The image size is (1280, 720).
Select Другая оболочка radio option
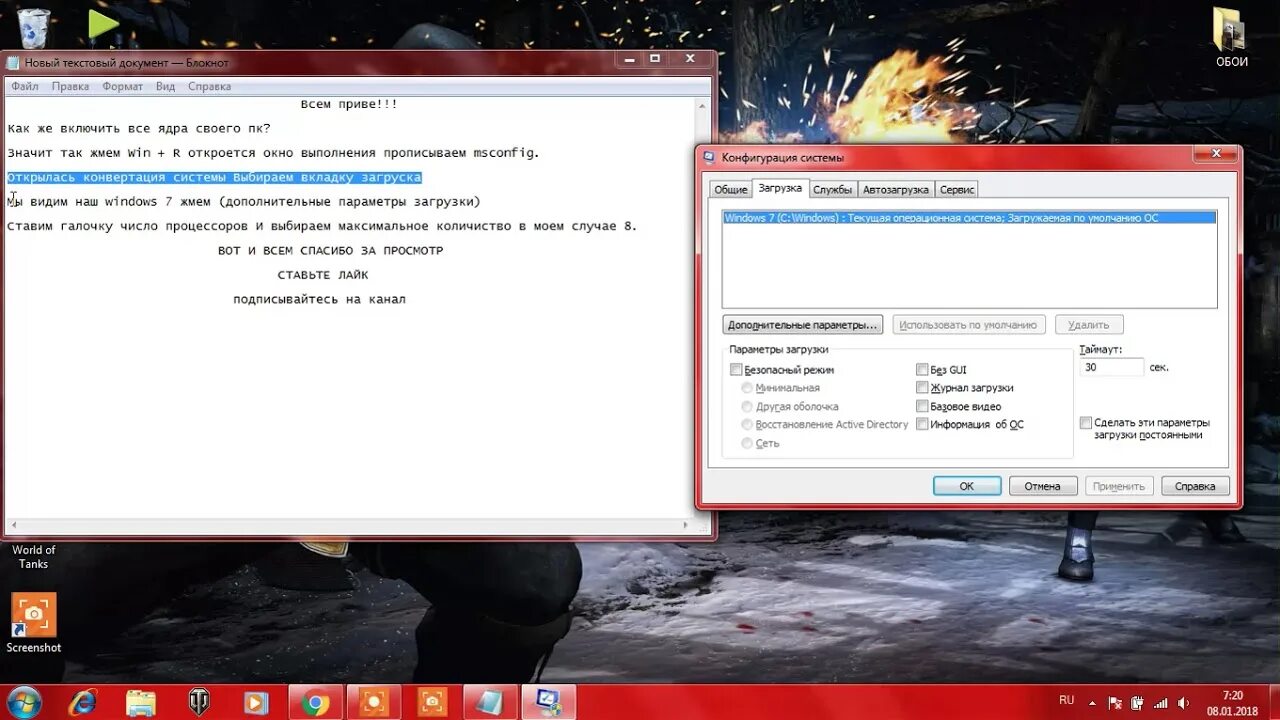[747, 407]
